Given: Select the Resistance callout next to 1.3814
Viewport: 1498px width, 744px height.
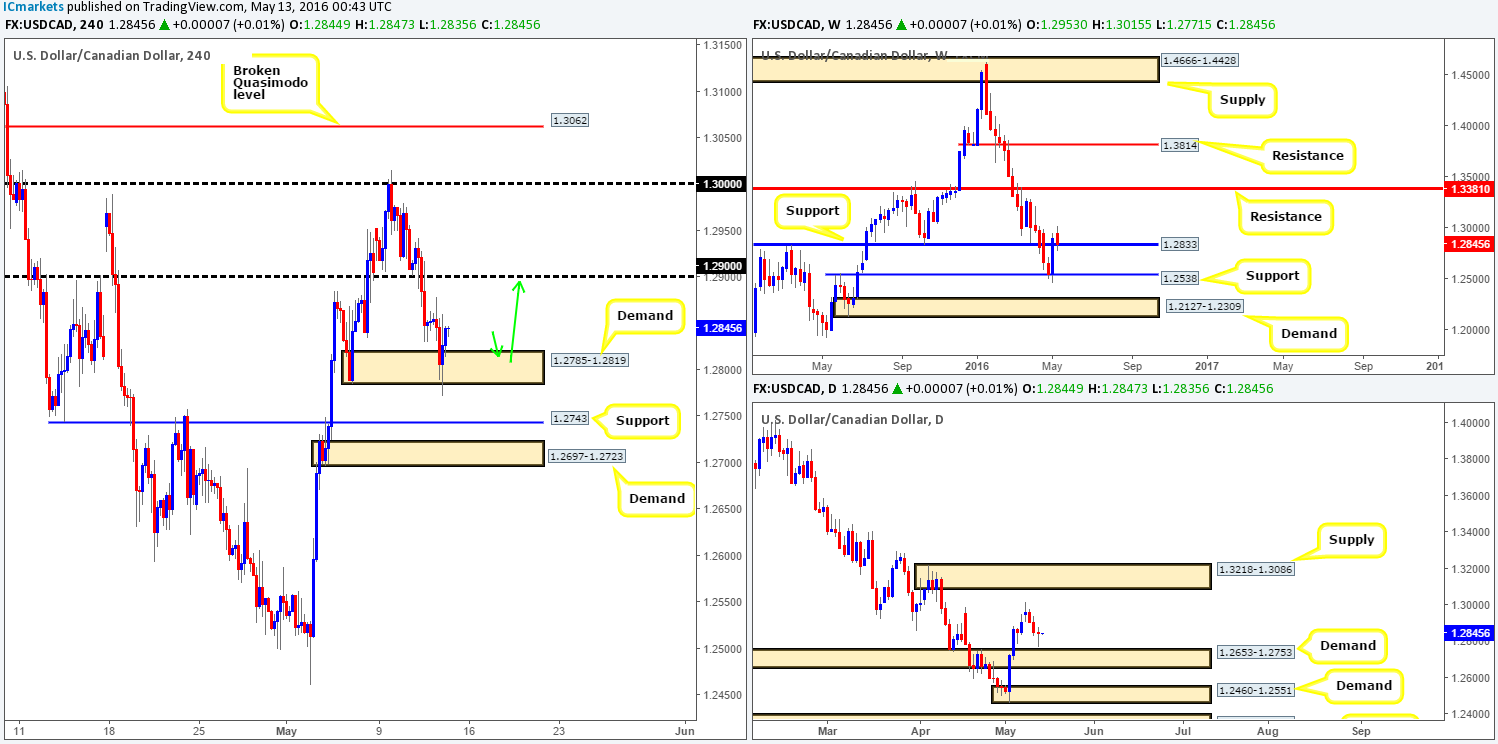Looking at the screenshot, I should pos(1308,155).
